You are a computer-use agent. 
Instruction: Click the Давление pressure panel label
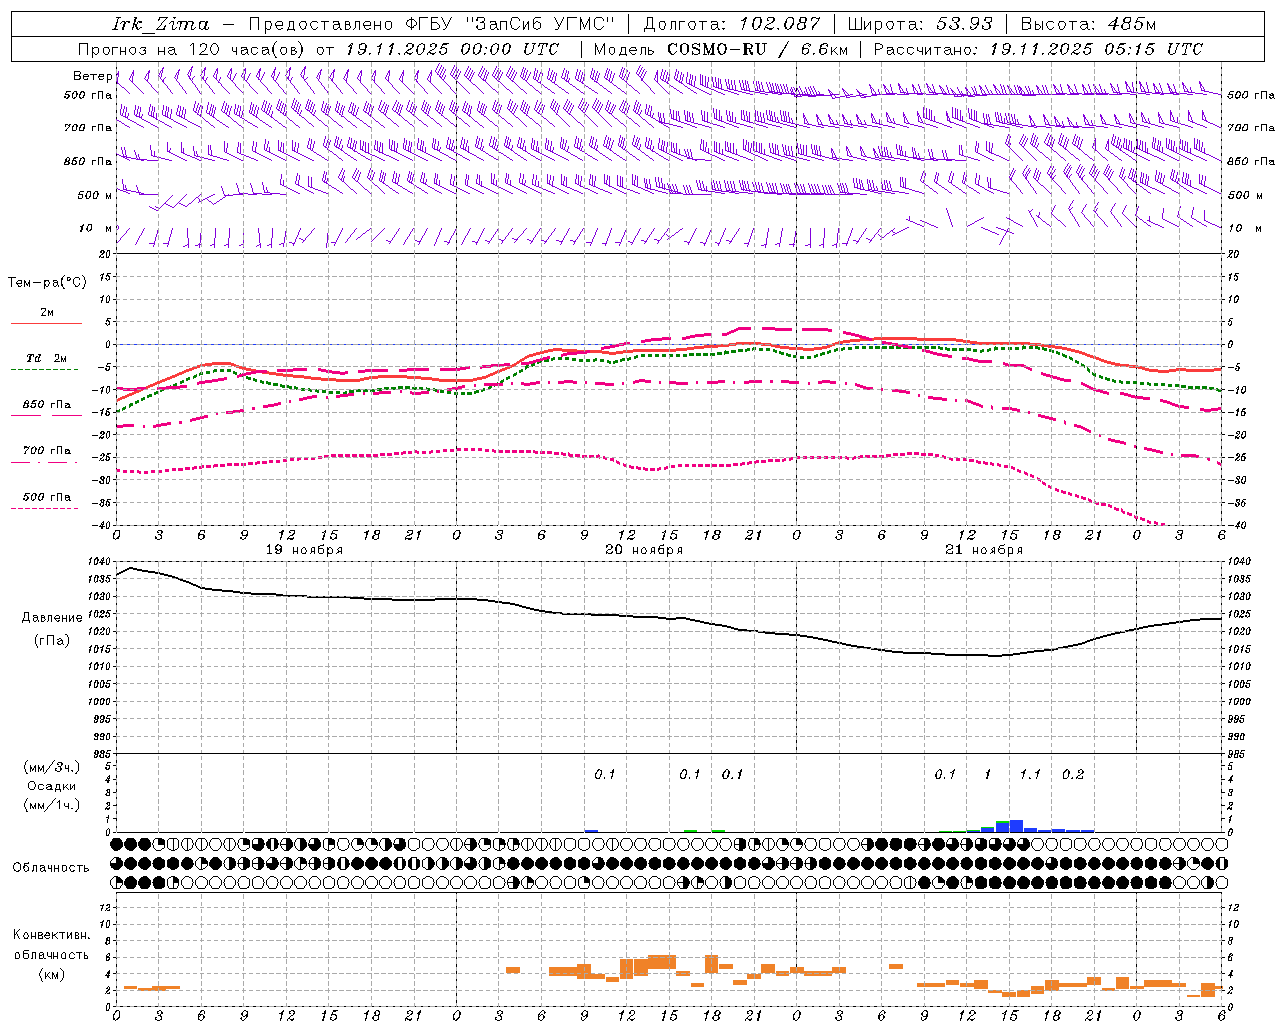[52, 618]
